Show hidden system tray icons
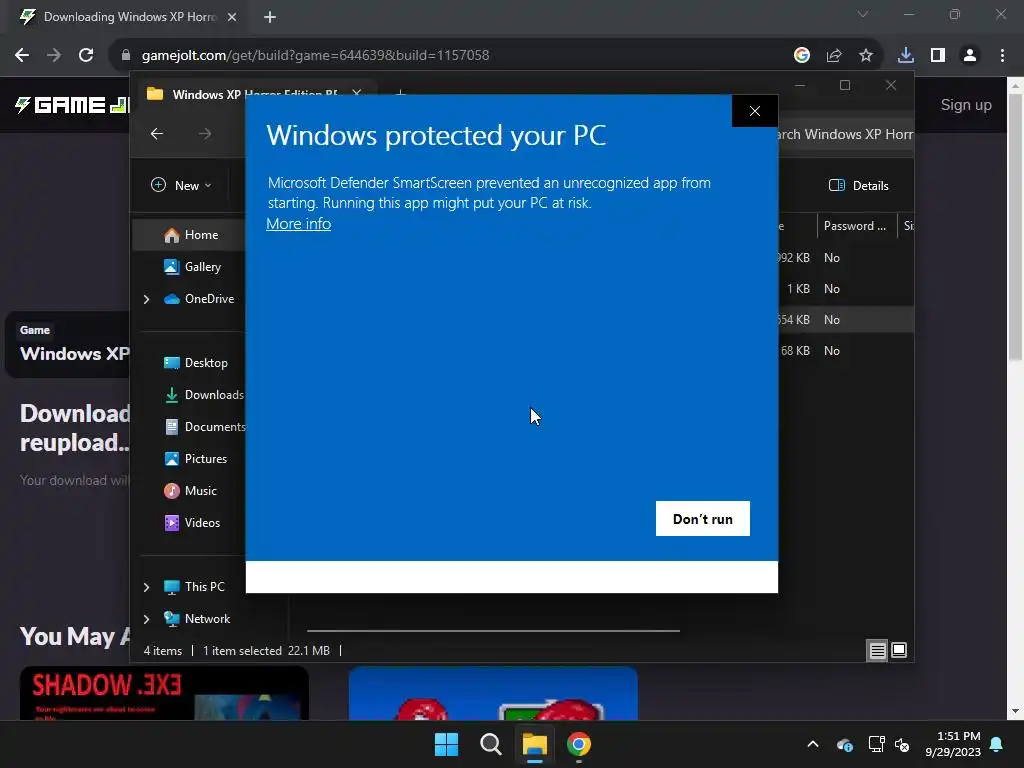Screen dimensions: 1024x768 point(813,744)
